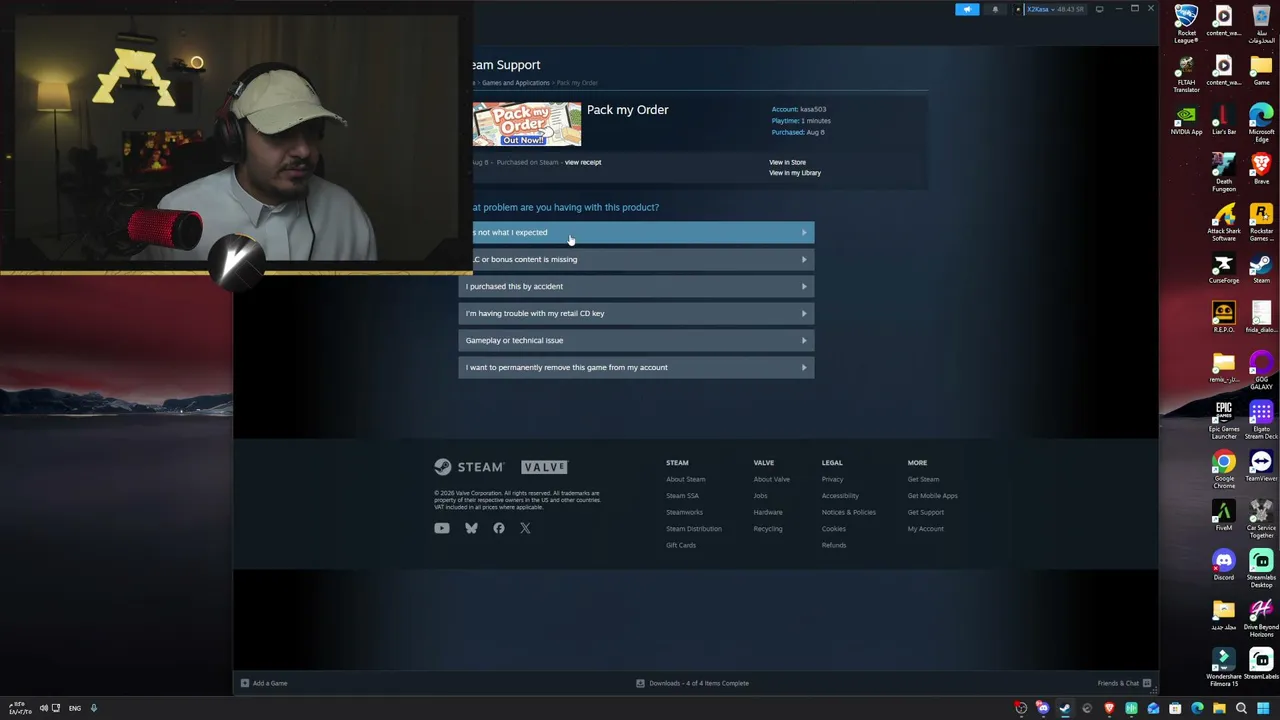Open Steam SSA footer link
Viewport: 1280px width, 720px height.
(683, 496)
